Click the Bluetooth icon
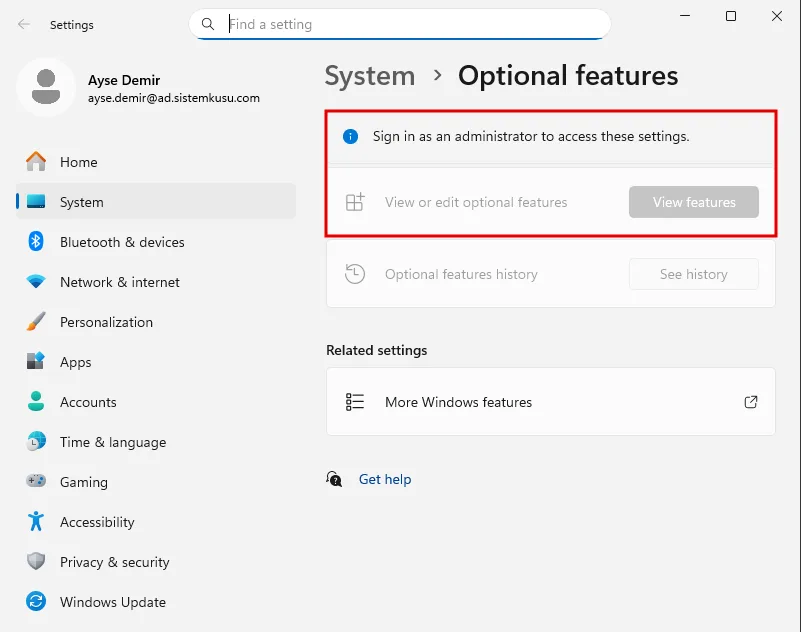This screenshot has width=801, height=632. pos(36,241)
